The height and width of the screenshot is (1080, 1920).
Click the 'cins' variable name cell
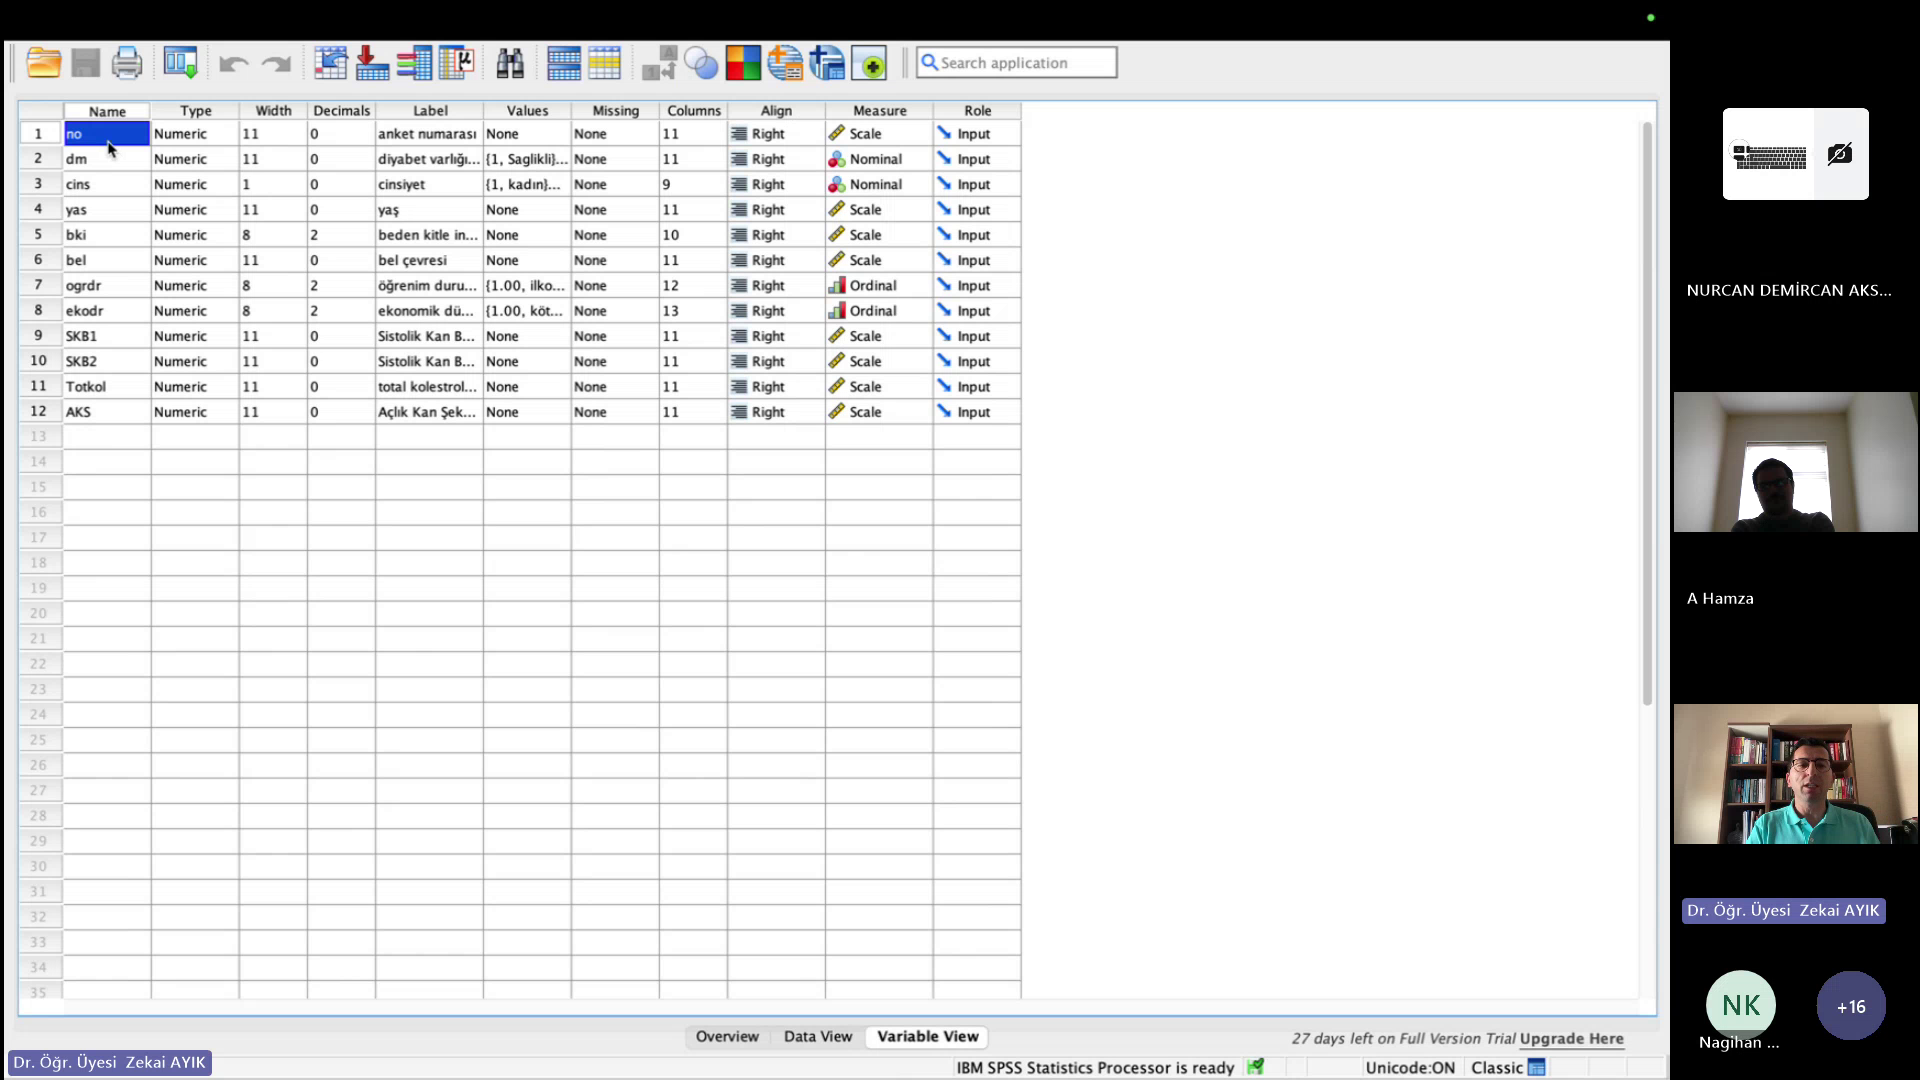[x=107, y=184]
